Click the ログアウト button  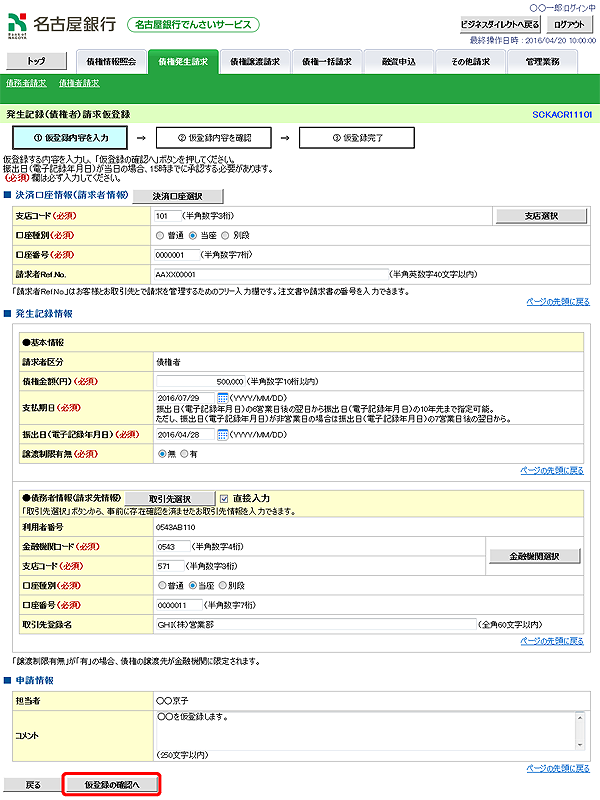[569, 24]
